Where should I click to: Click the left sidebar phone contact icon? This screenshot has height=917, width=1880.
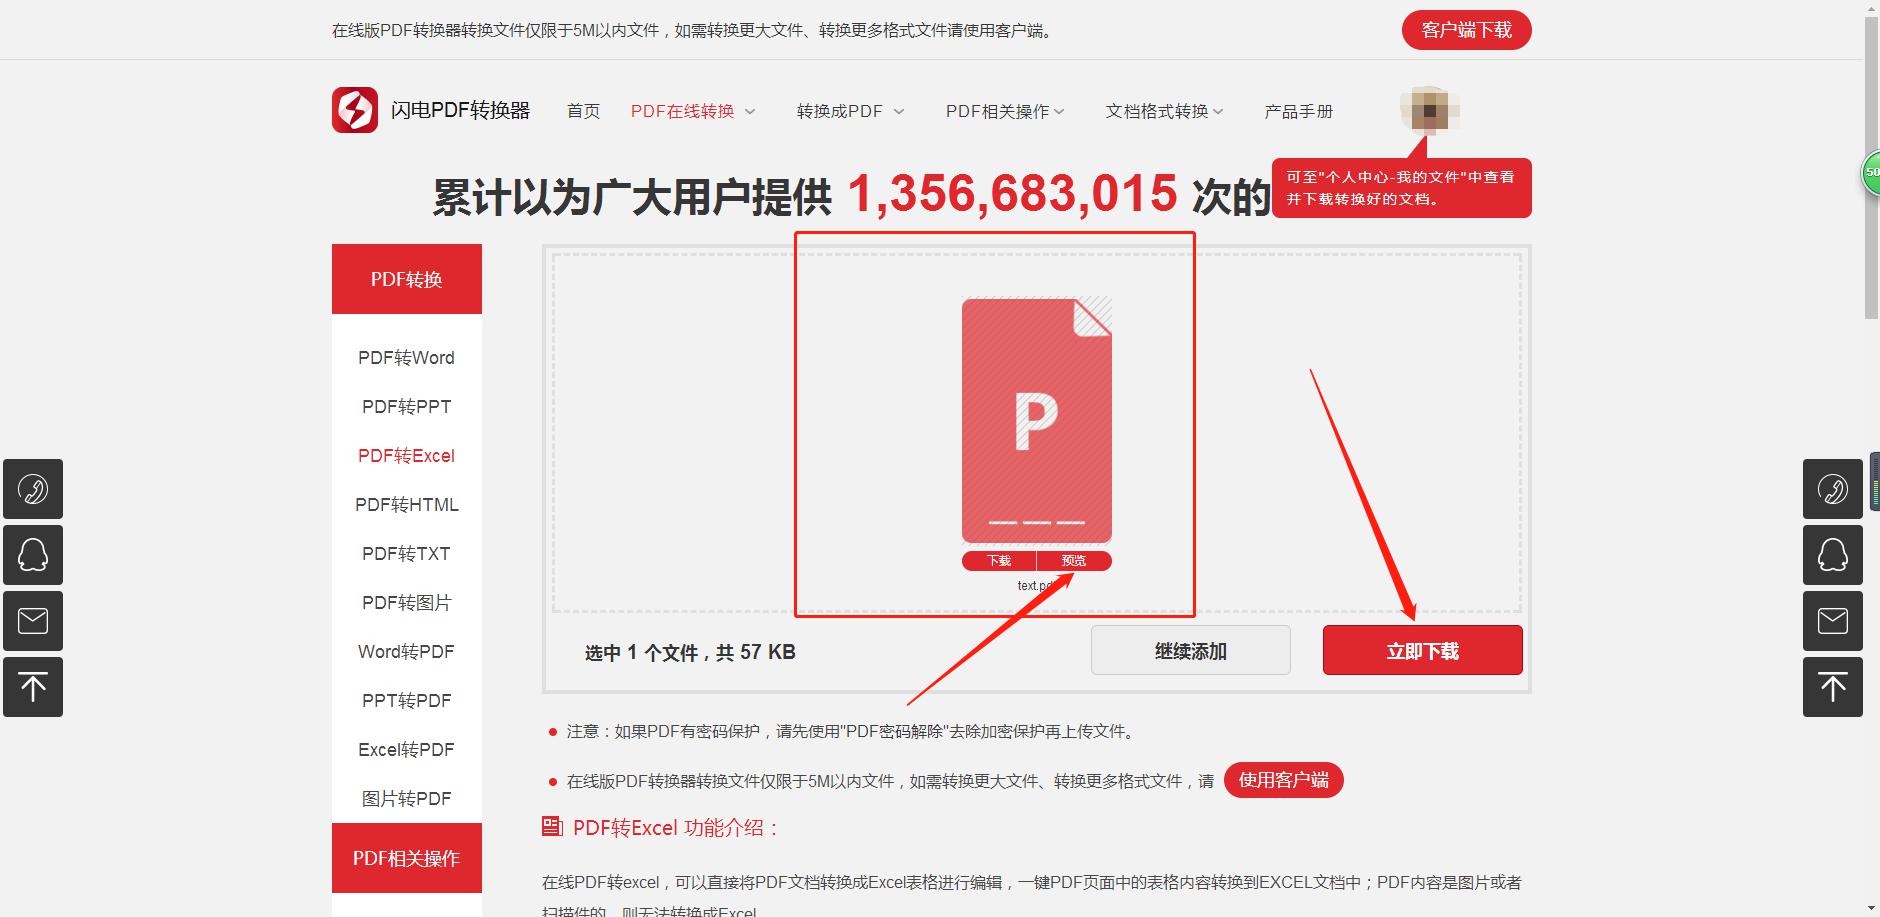[x=33, y=489]
